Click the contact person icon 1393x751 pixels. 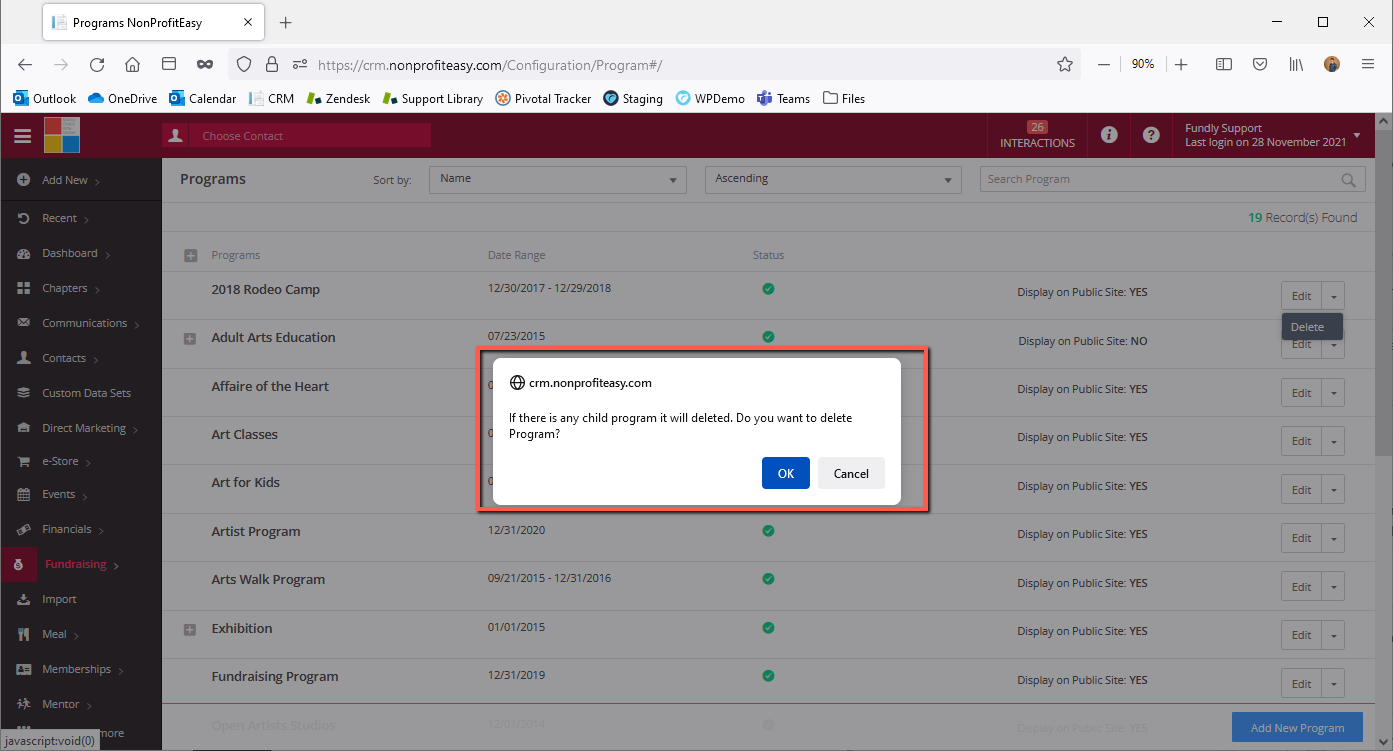point(175,136)
